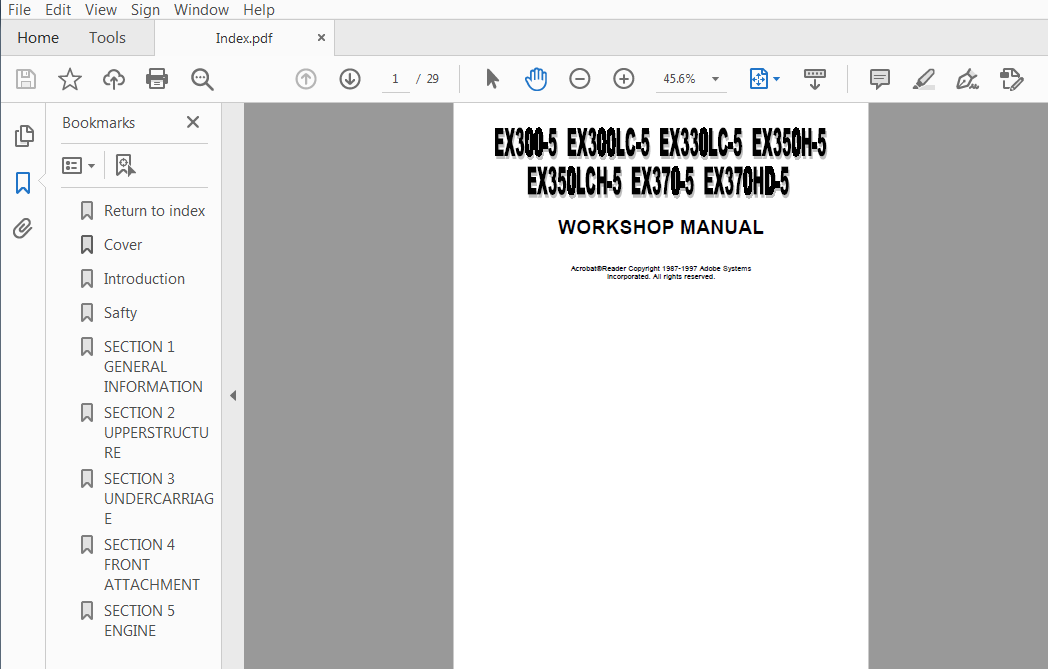Open the Edit menu

coord(58,10)
